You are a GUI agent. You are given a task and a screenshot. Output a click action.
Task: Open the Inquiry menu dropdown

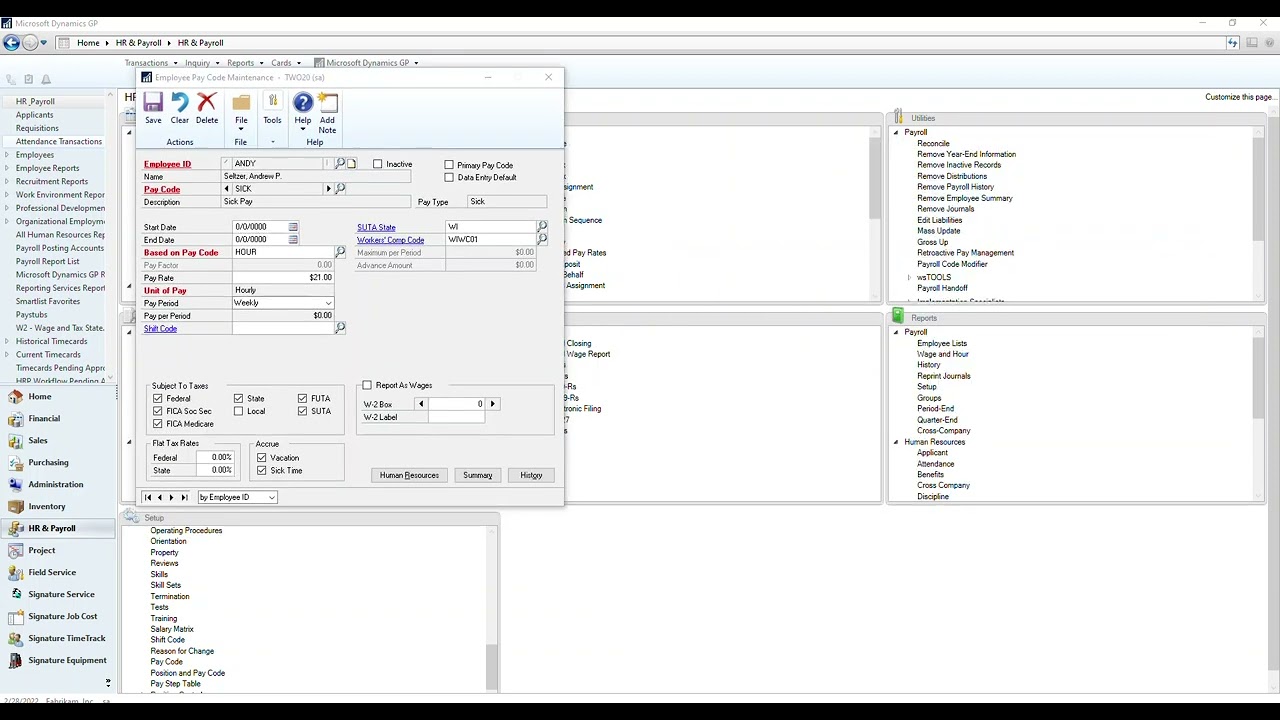coord(201,63)
